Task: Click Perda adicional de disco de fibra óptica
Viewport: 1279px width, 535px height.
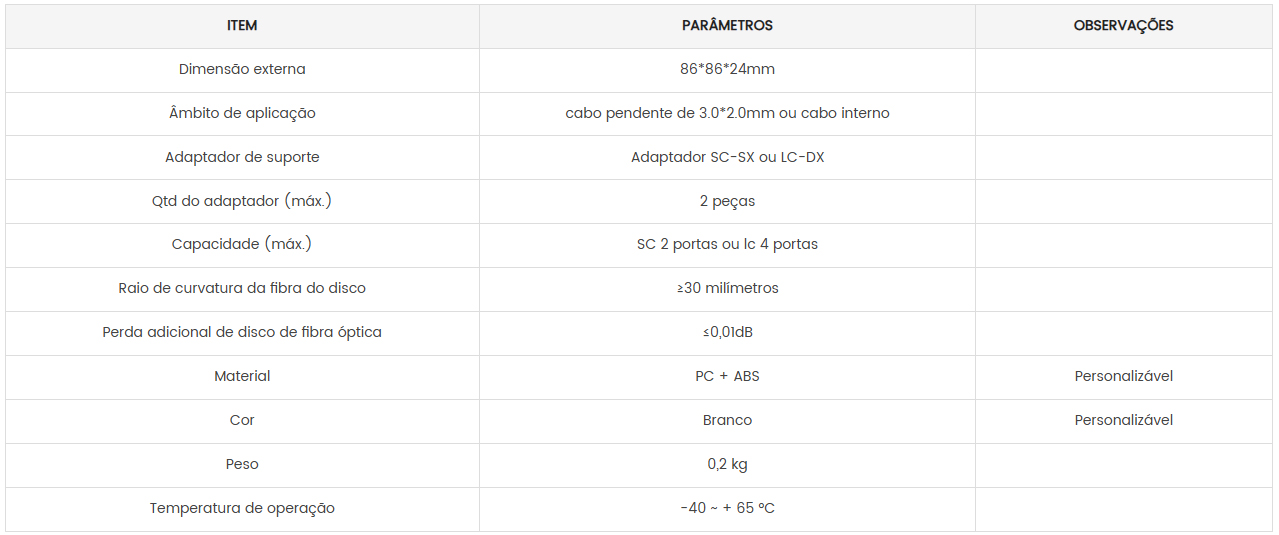Action: click(242, 332)
